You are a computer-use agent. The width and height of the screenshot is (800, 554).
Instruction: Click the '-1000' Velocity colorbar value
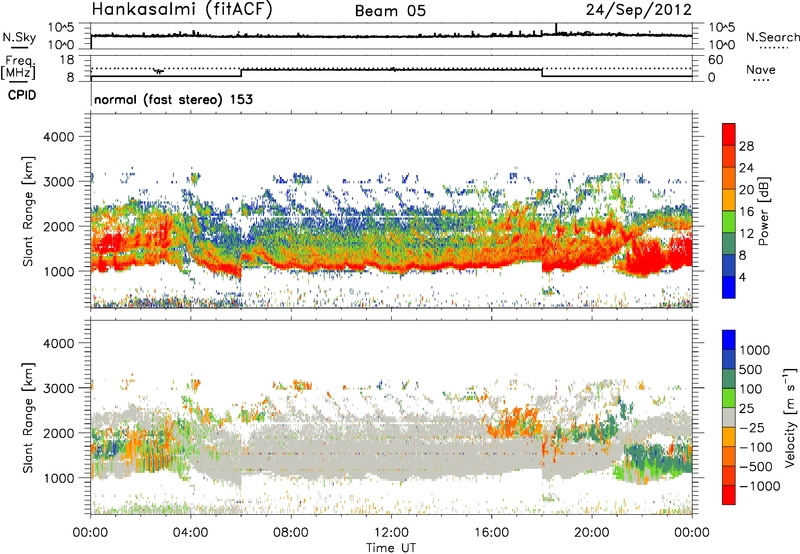(760, 486)
